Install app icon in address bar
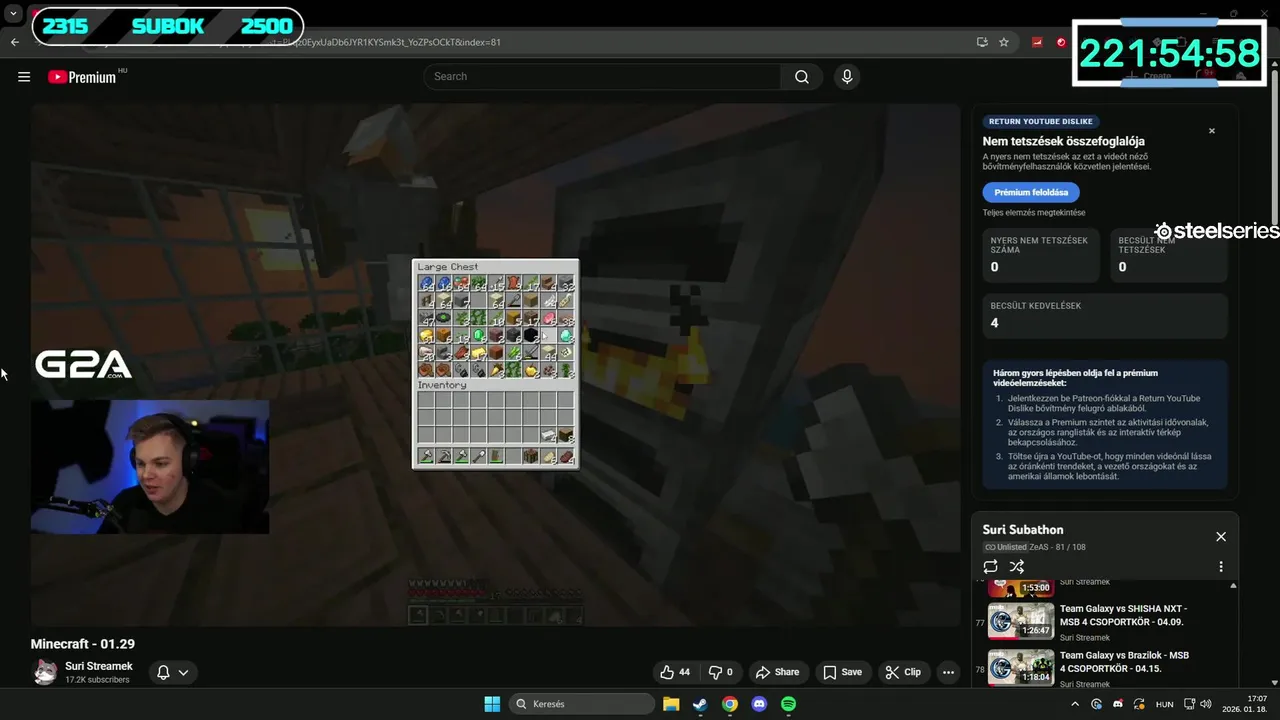 (x=982, y=42)
